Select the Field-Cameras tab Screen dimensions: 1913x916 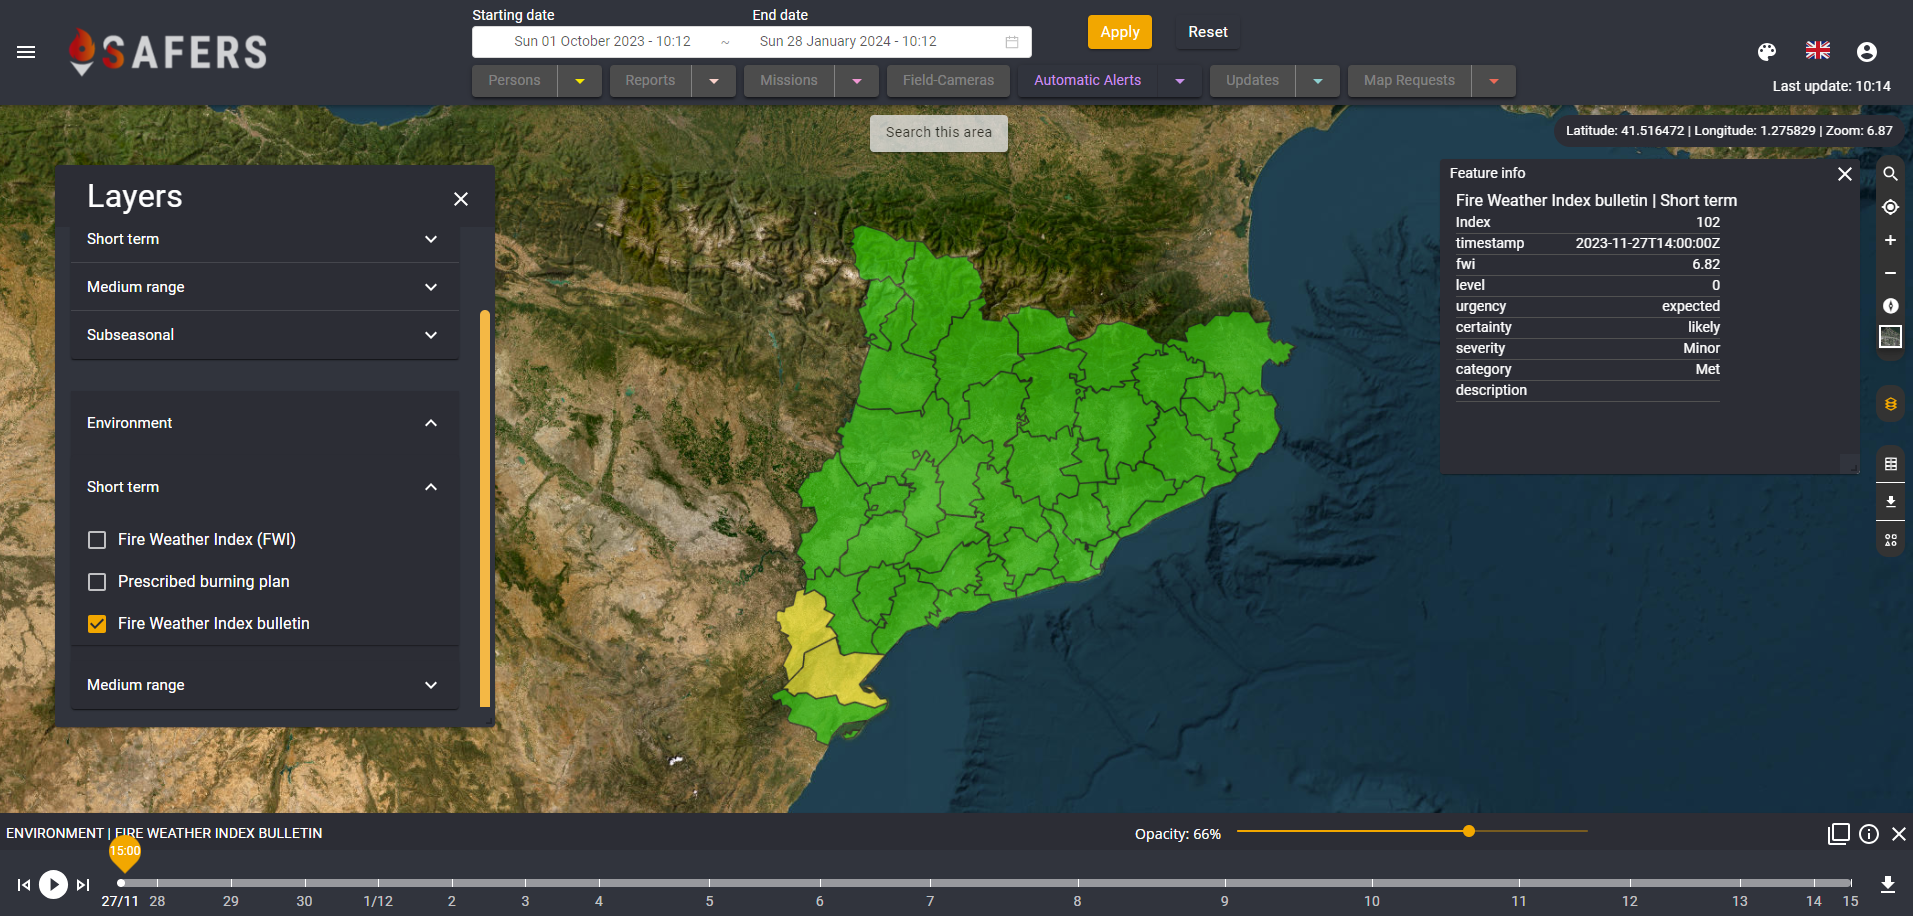(x=948, y=81)
